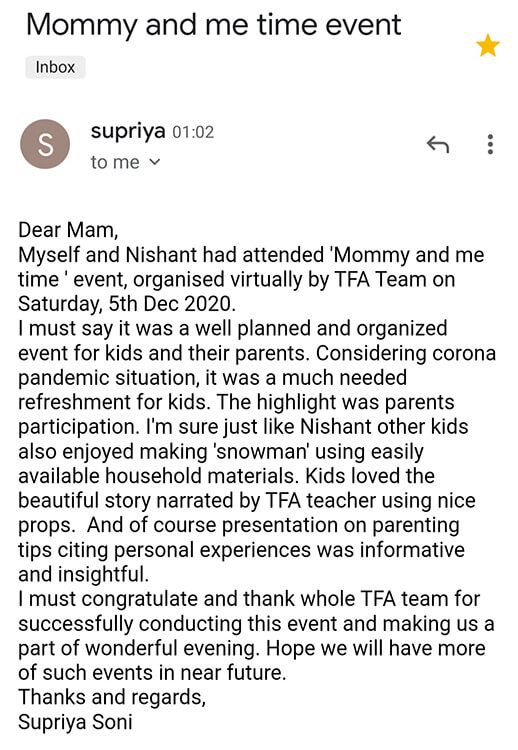Click 'props.' word in the message body
The height and width of the screenshot is (750, 518).
(x=47, y=526)
